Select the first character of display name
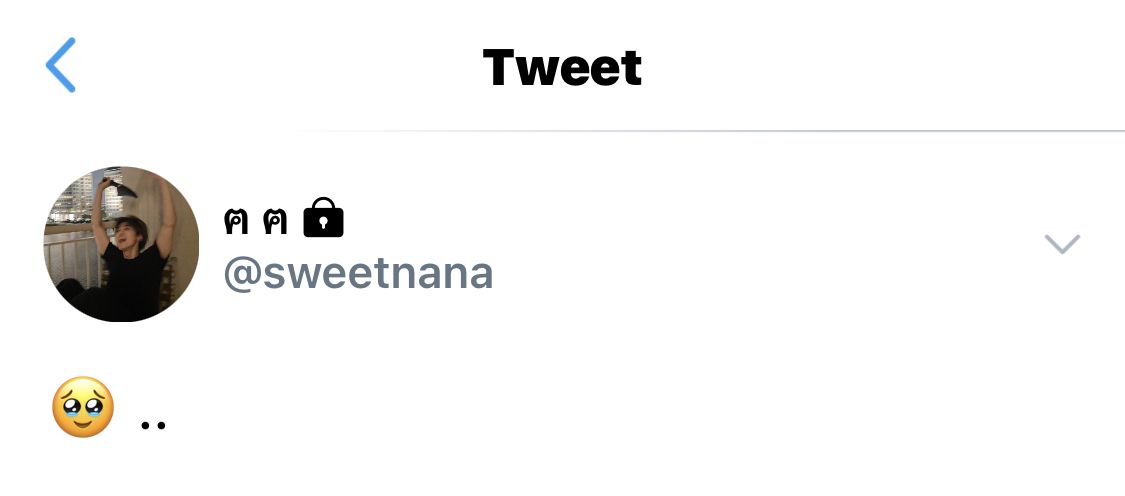The height and width of the screenshot is (496, 1125). coord(236,221)
